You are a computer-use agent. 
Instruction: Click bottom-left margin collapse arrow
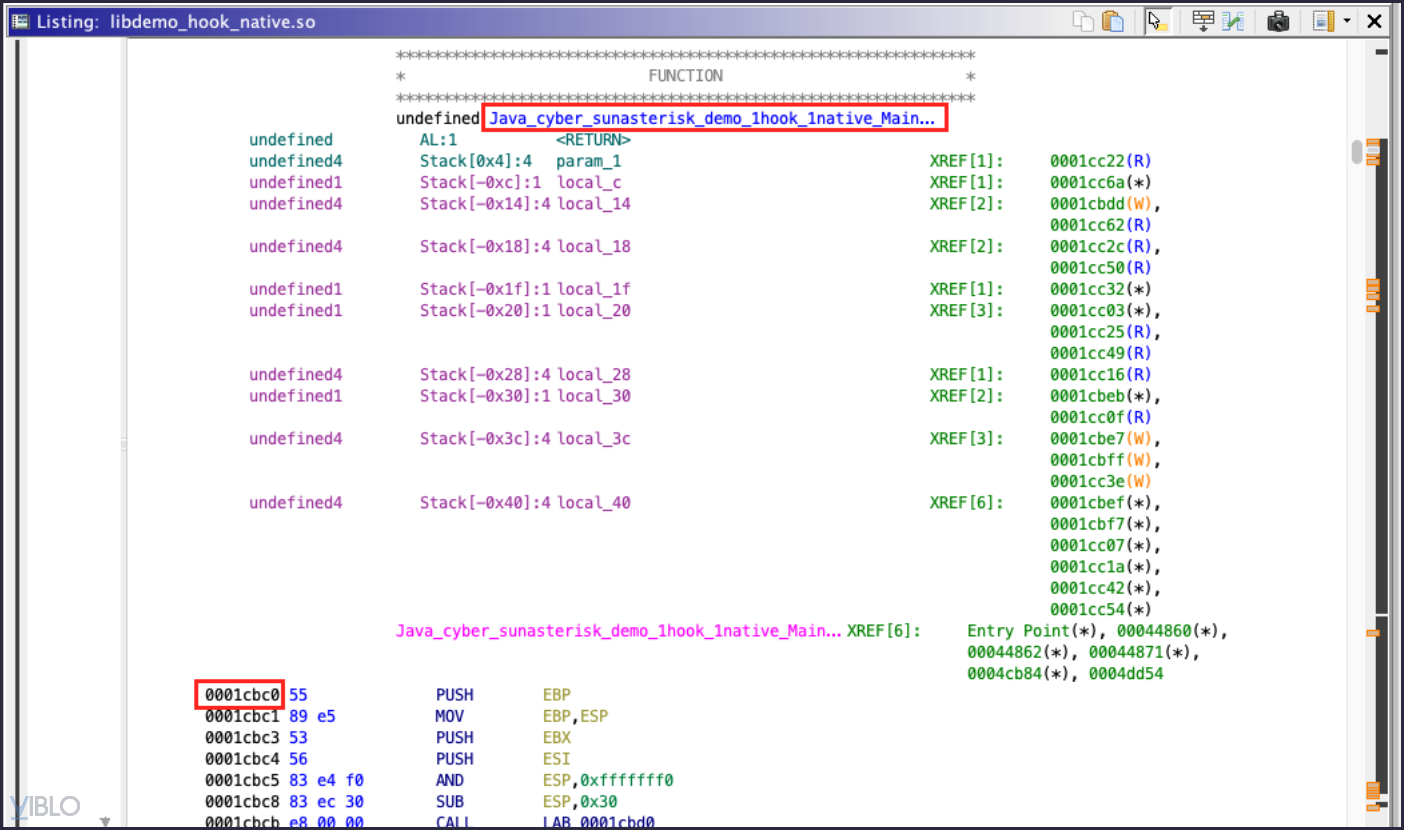pos(105,820)
